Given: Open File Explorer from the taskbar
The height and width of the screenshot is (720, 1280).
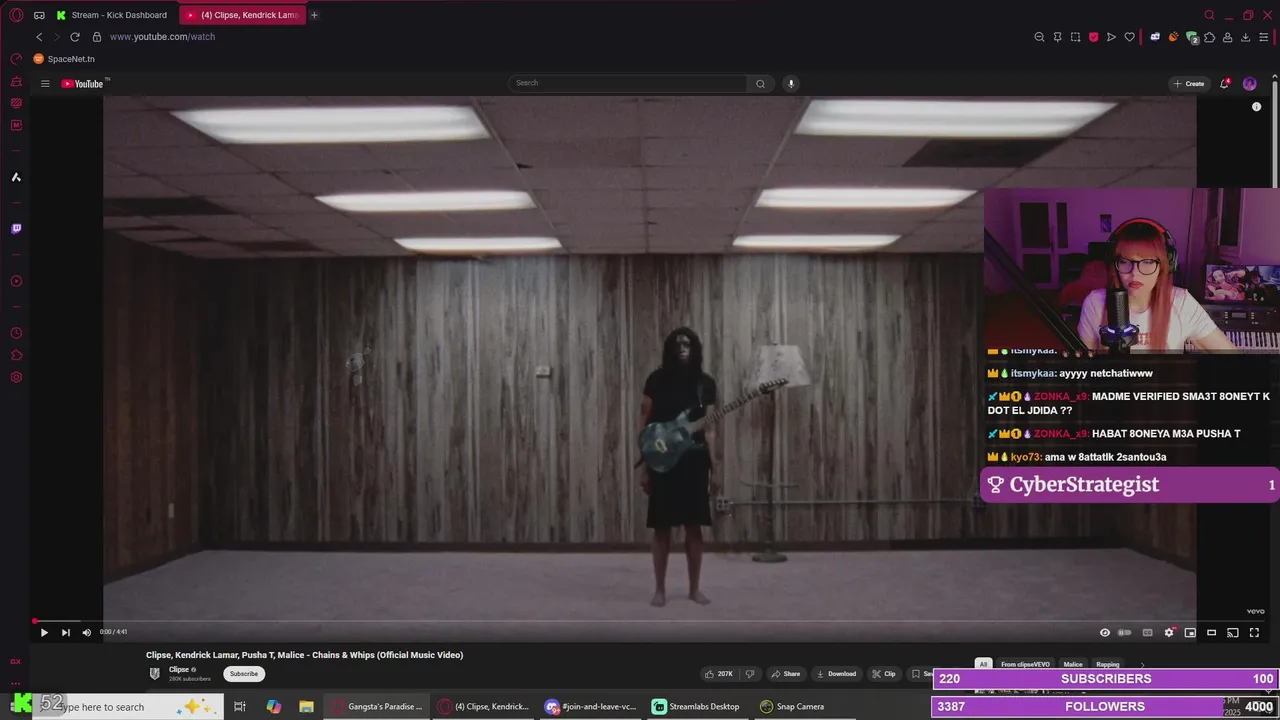Looking at the screenshot, I should pyautogui.click(x=307, y=707).
